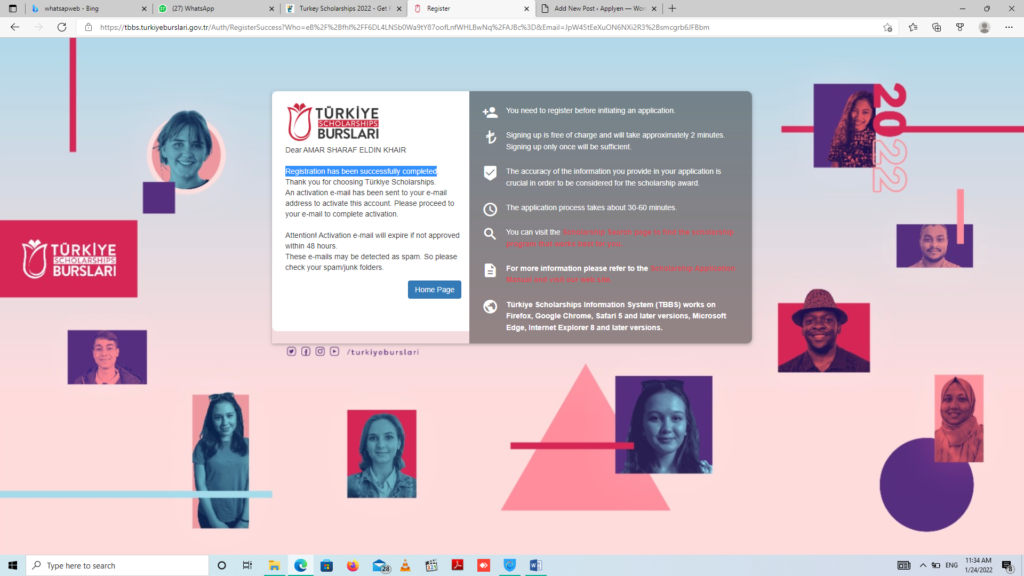Image resolution: width=1024 pixels, height=576 pixels.
Task: Click the Türkiye Scholarships banner on left
Action: (x=69, y=259)
